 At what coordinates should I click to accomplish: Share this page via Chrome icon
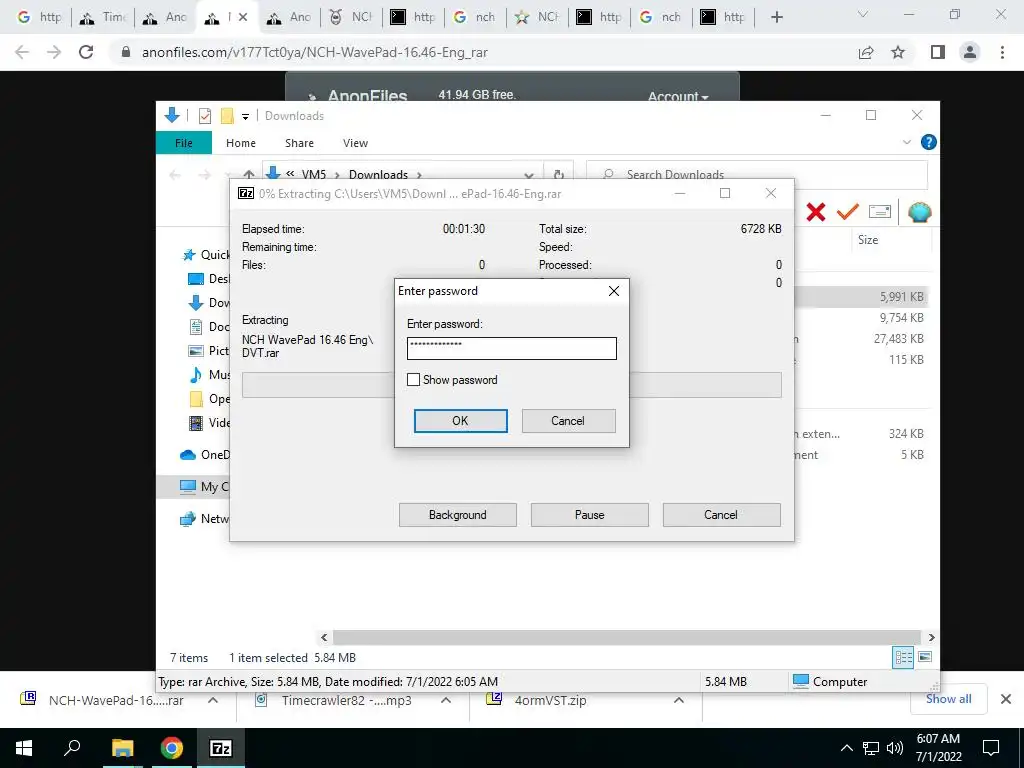pyautogui.click(x=866, y=52)
